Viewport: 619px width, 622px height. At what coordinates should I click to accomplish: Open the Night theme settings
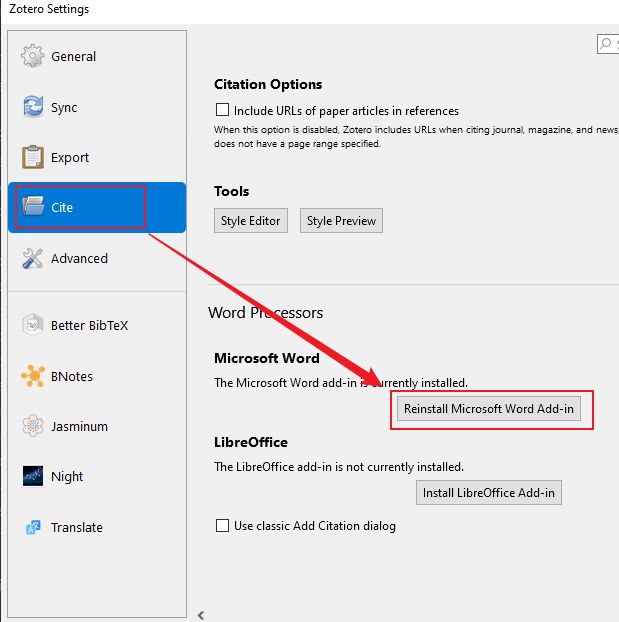pos(97,476)
